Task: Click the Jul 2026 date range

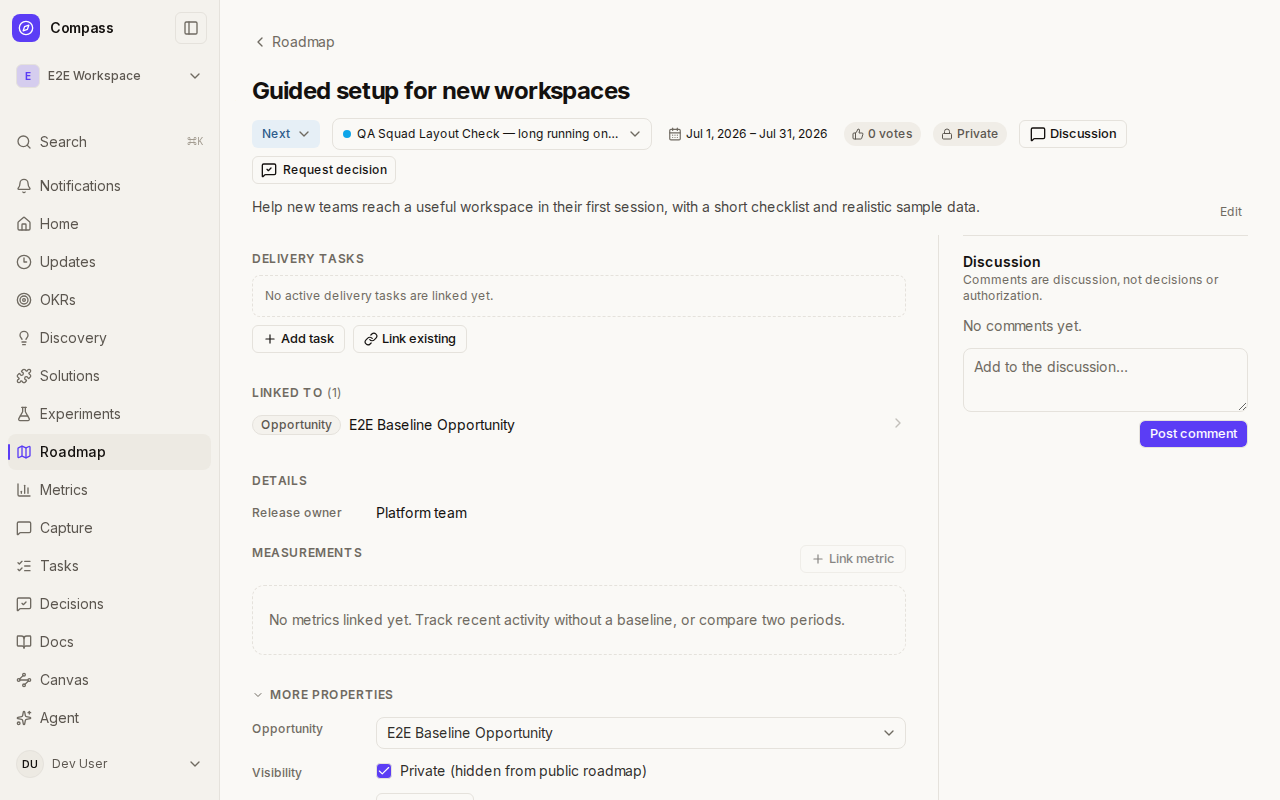Action: coord(748,134)
